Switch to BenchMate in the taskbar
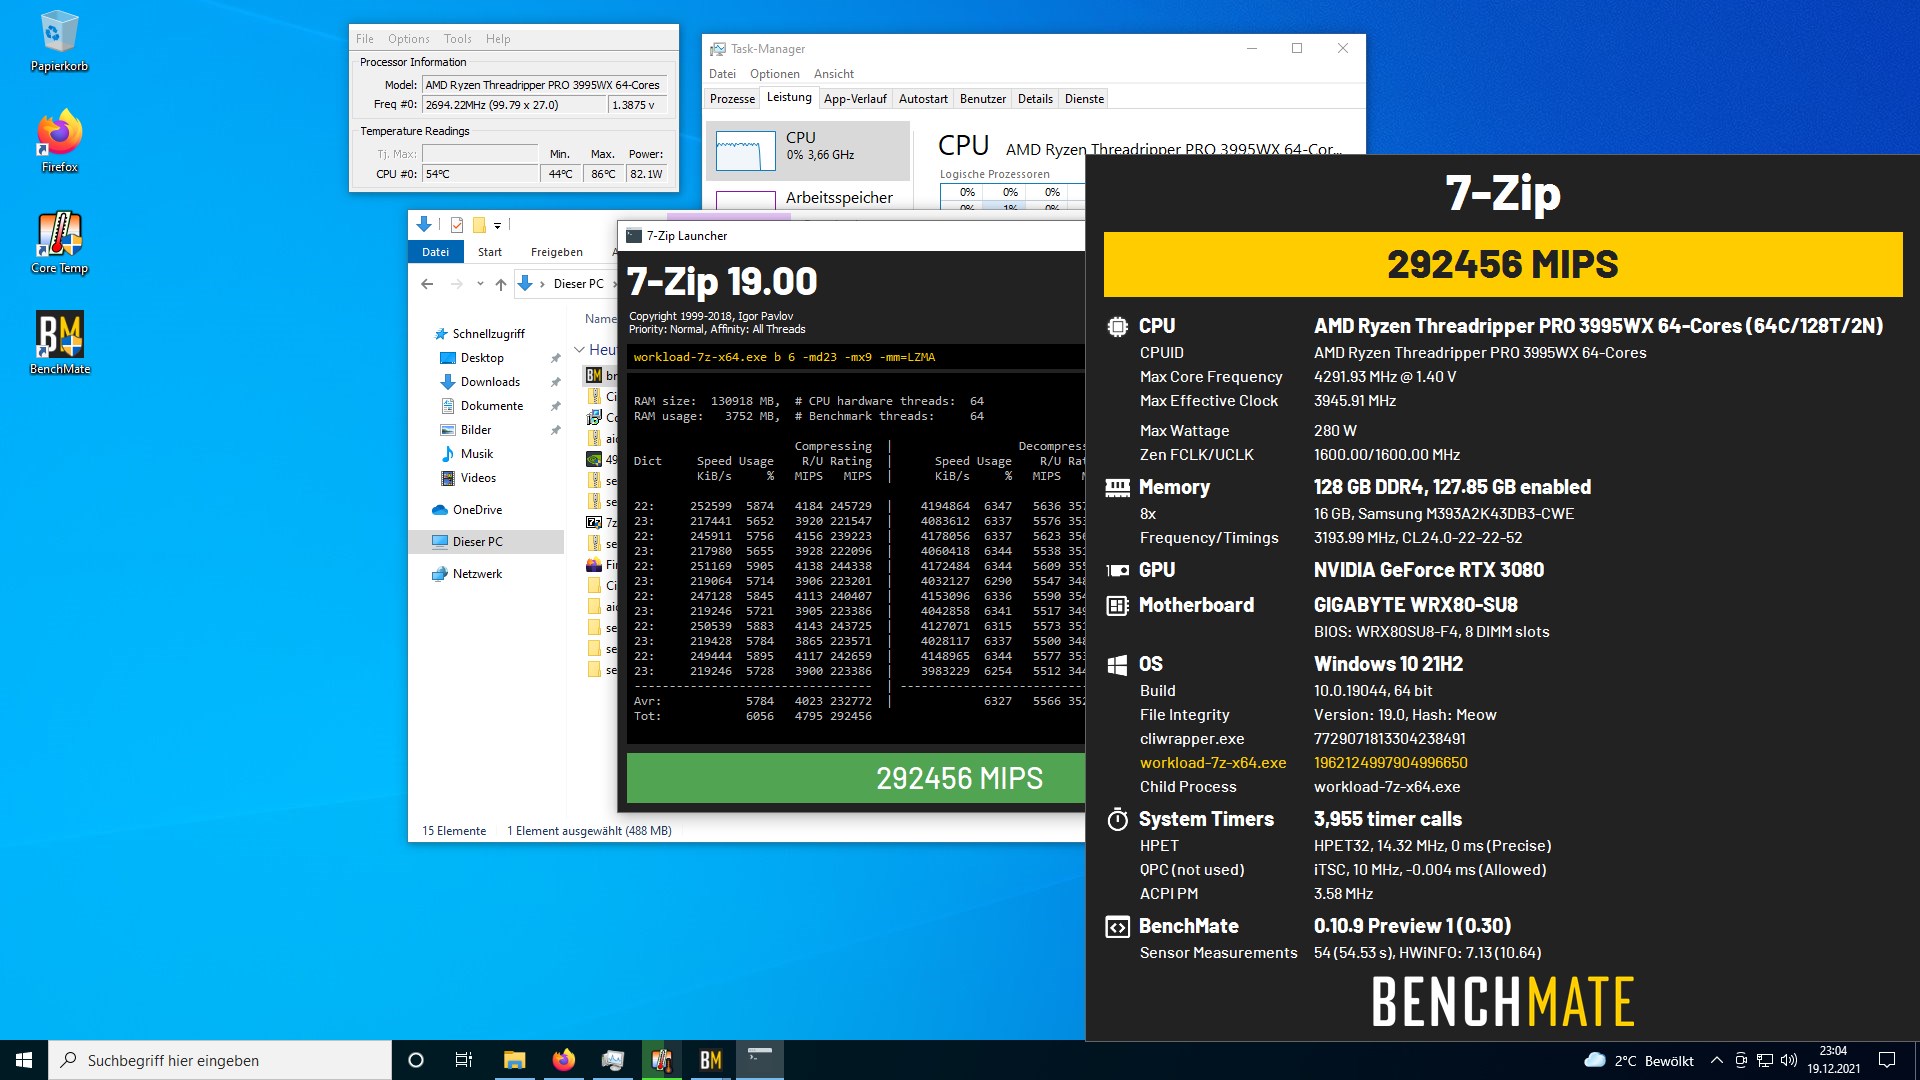This screenshot has width=1920, height=1080. tap(711, 1060)
